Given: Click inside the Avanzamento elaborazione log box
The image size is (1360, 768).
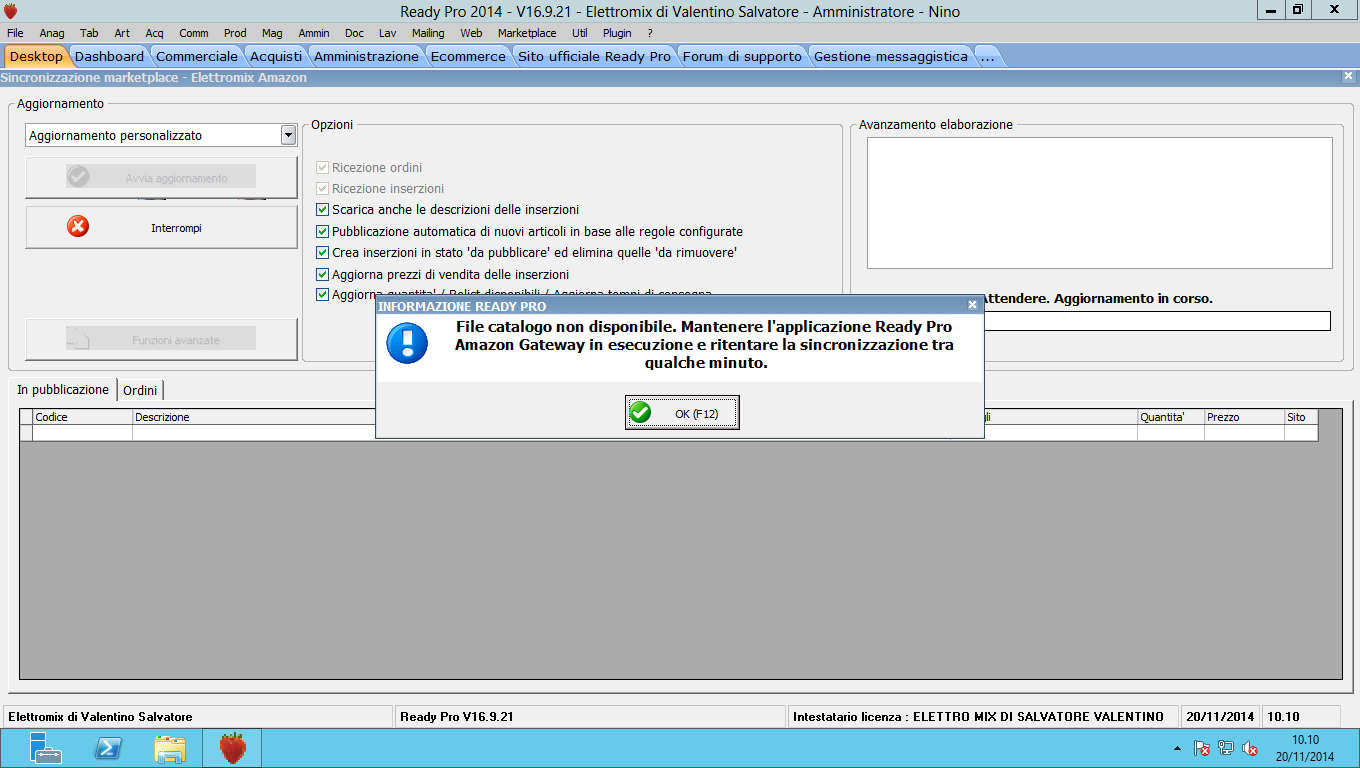Looking at the screenshot, I should (x=1099, y=203).
